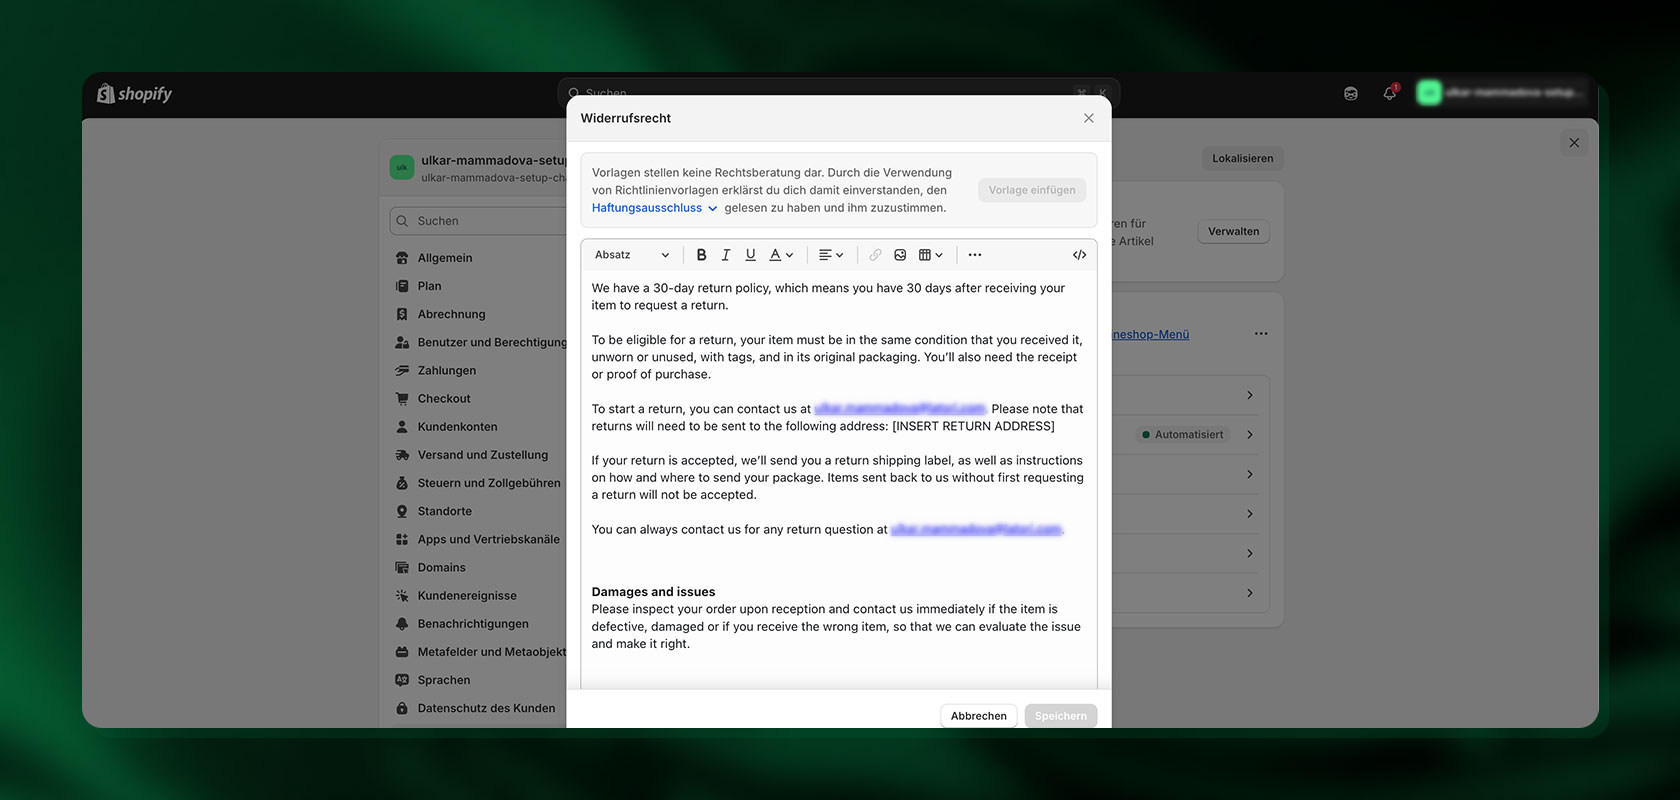Viewport: 1680px width, 800px height.
Task: Open Allgemein settings
Action: click(x=445, y=258)
